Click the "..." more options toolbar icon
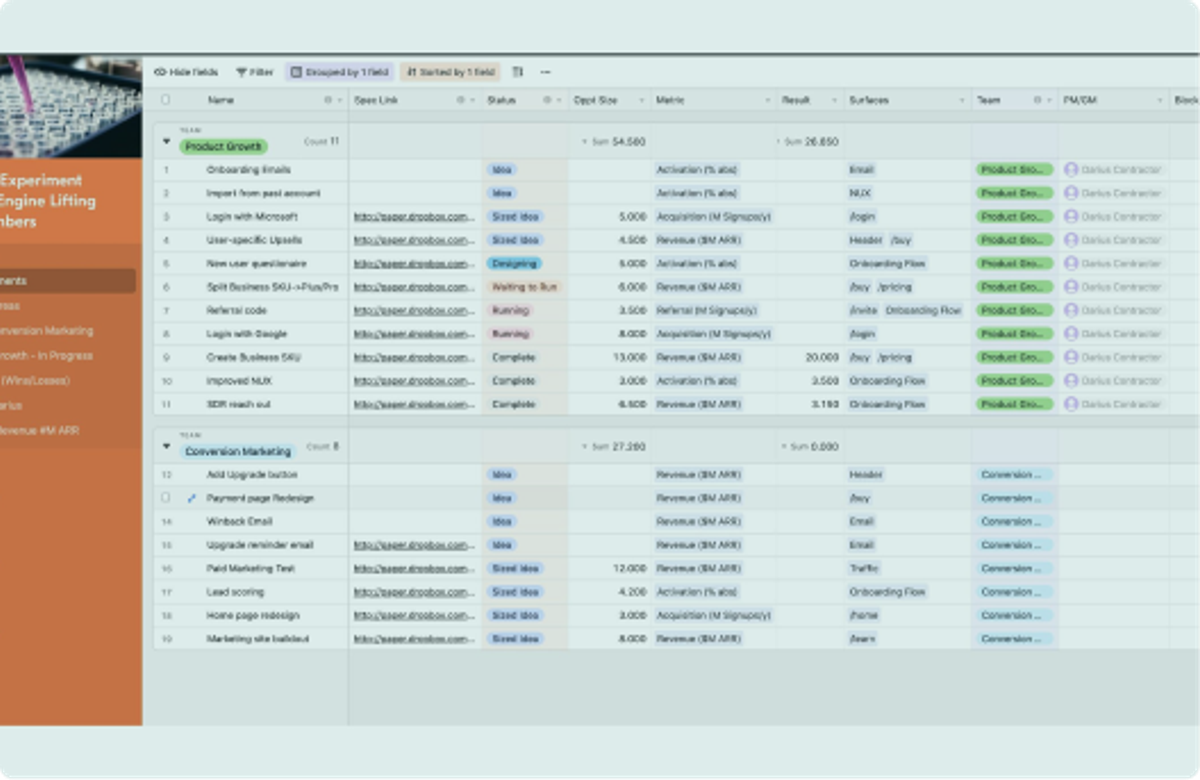 (545, 72)
